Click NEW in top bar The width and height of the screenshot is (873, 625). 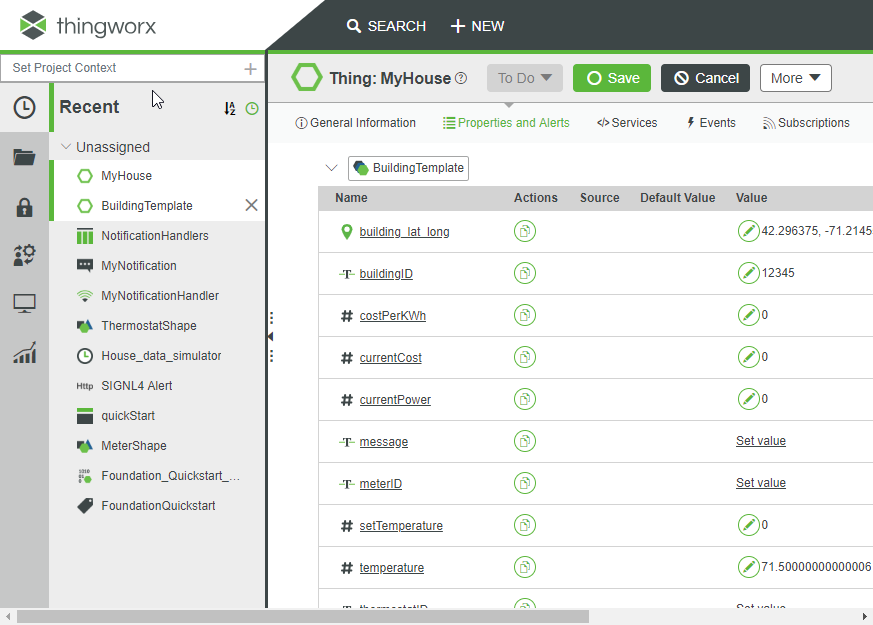(477, 26)
